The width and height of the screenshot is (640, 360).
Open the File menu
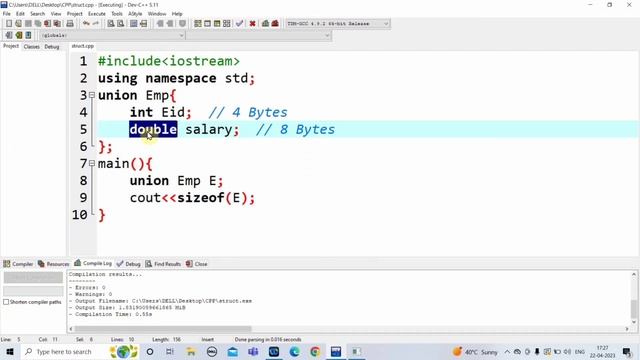7,13
